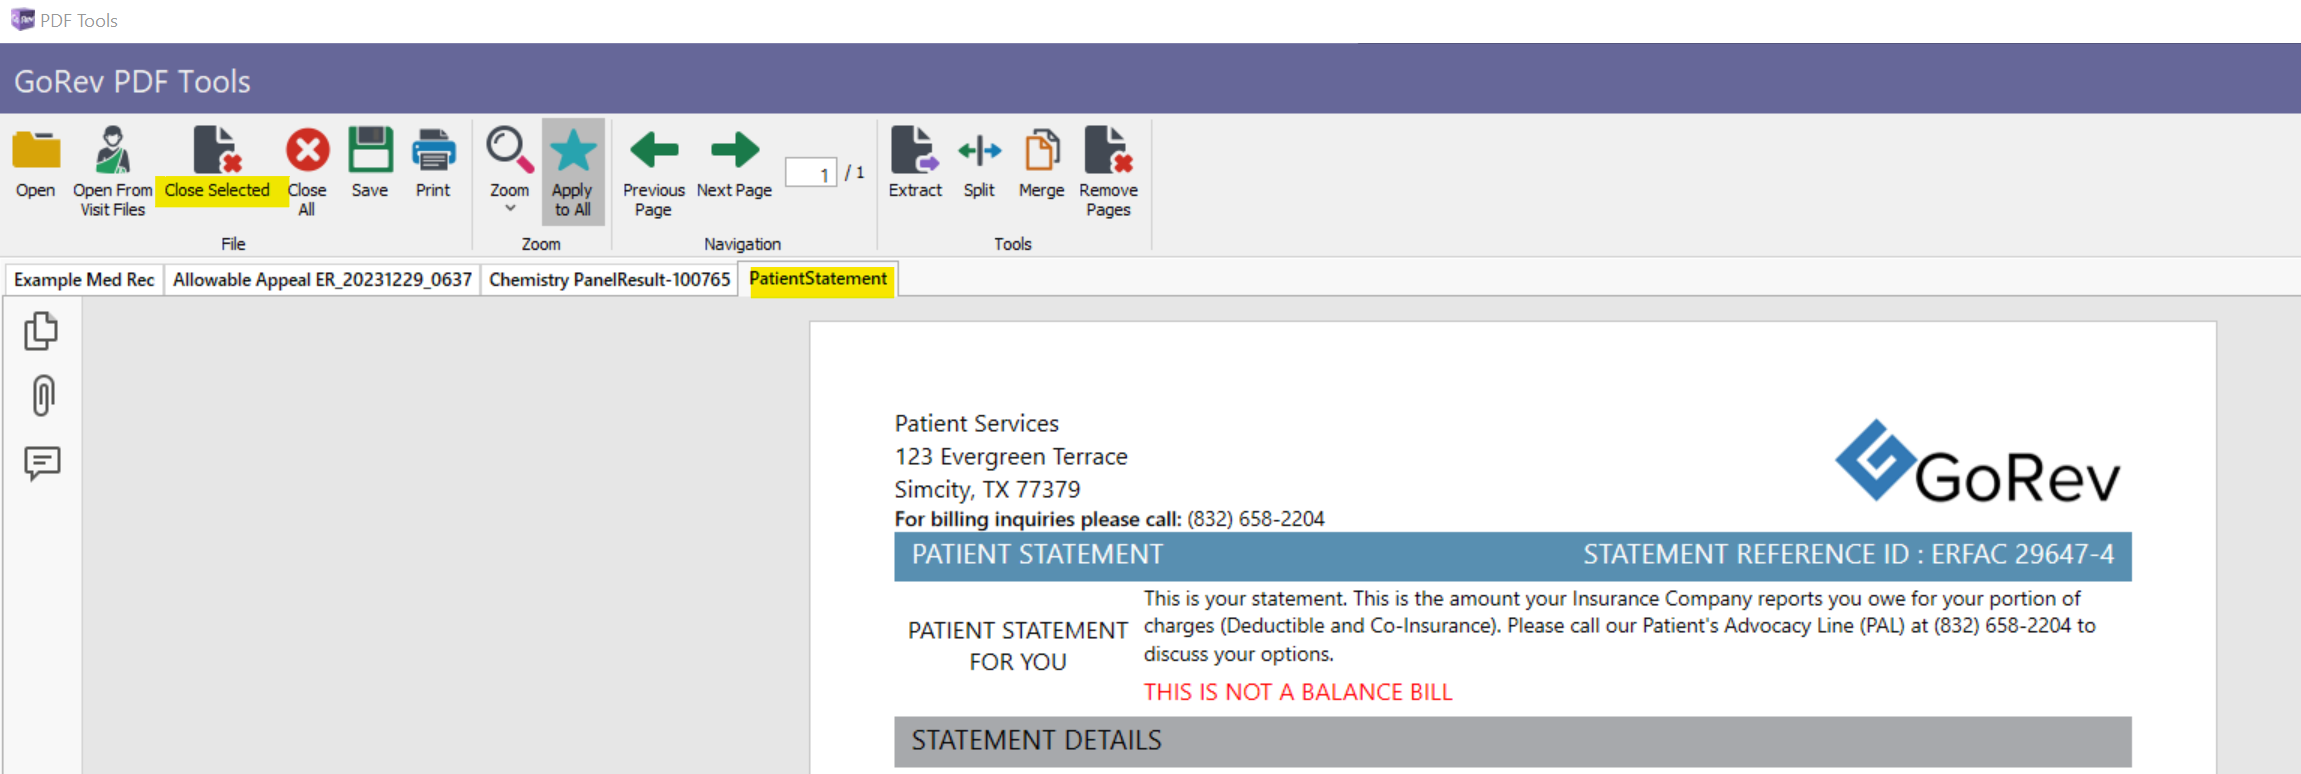Open the attachments paperclip sidebar icon
This screenshot has width=2301, height=774.
click(x=42, y=396)
